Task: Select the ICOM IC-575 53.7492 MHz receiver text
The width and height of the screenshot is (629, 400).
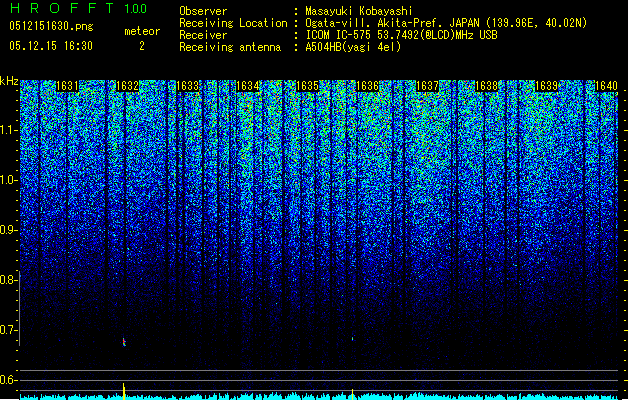Action: (x=401, y=35)
